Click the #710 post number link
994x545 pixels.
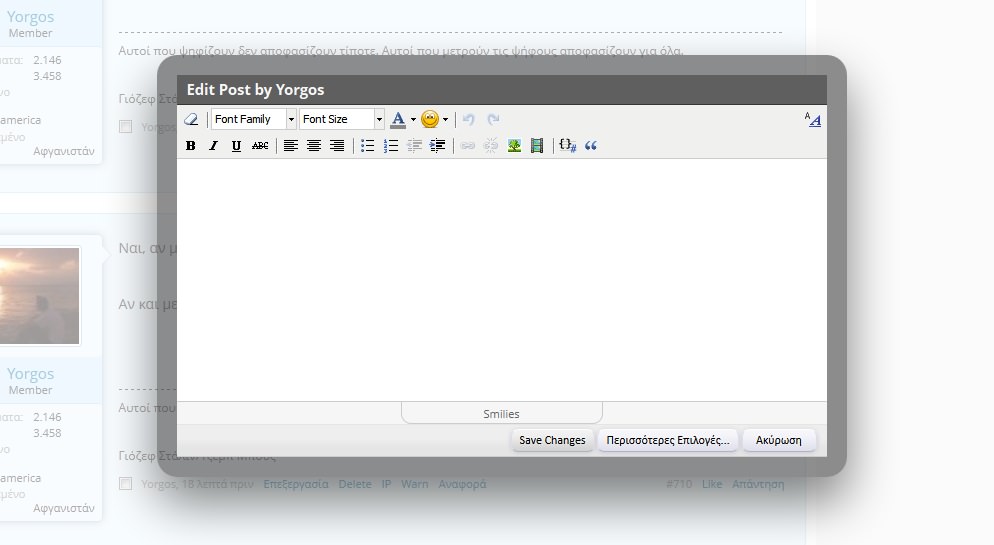pyautogui.click(x=679, y=484)
